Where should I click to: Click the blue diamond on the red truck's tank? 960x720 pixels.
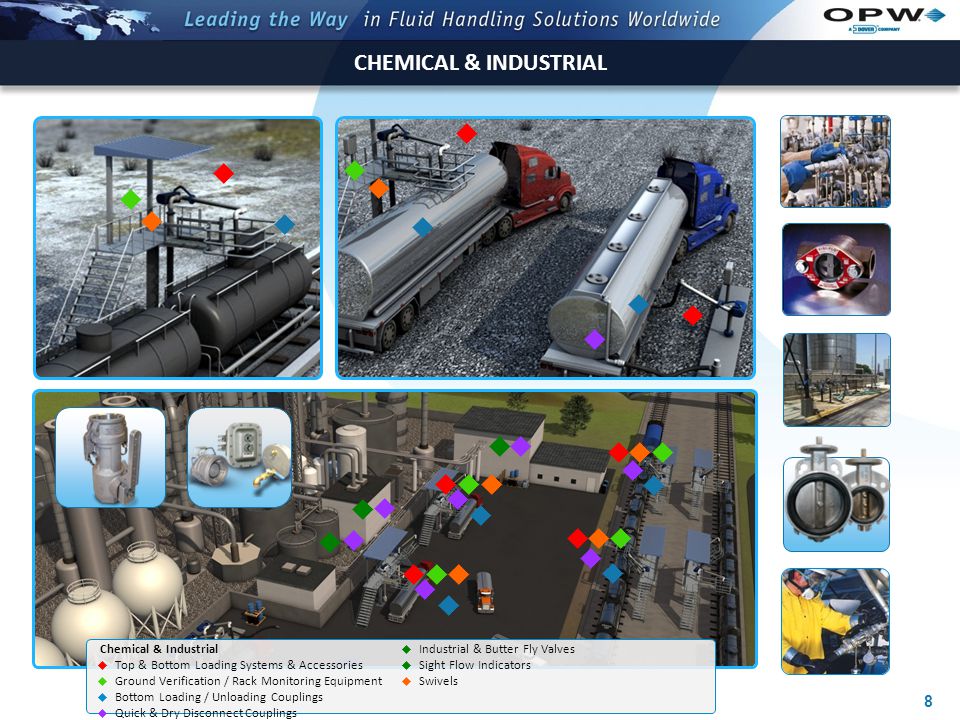tap(422, 227)
